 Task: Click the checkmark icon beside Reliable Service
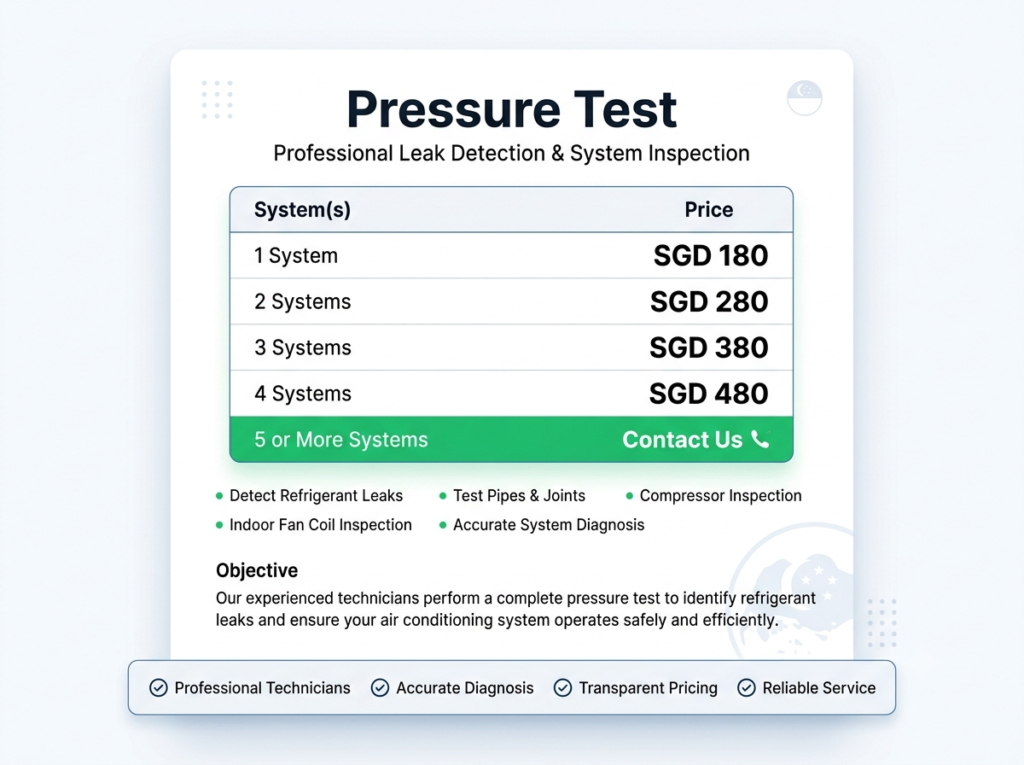click(x=746, y=688)
